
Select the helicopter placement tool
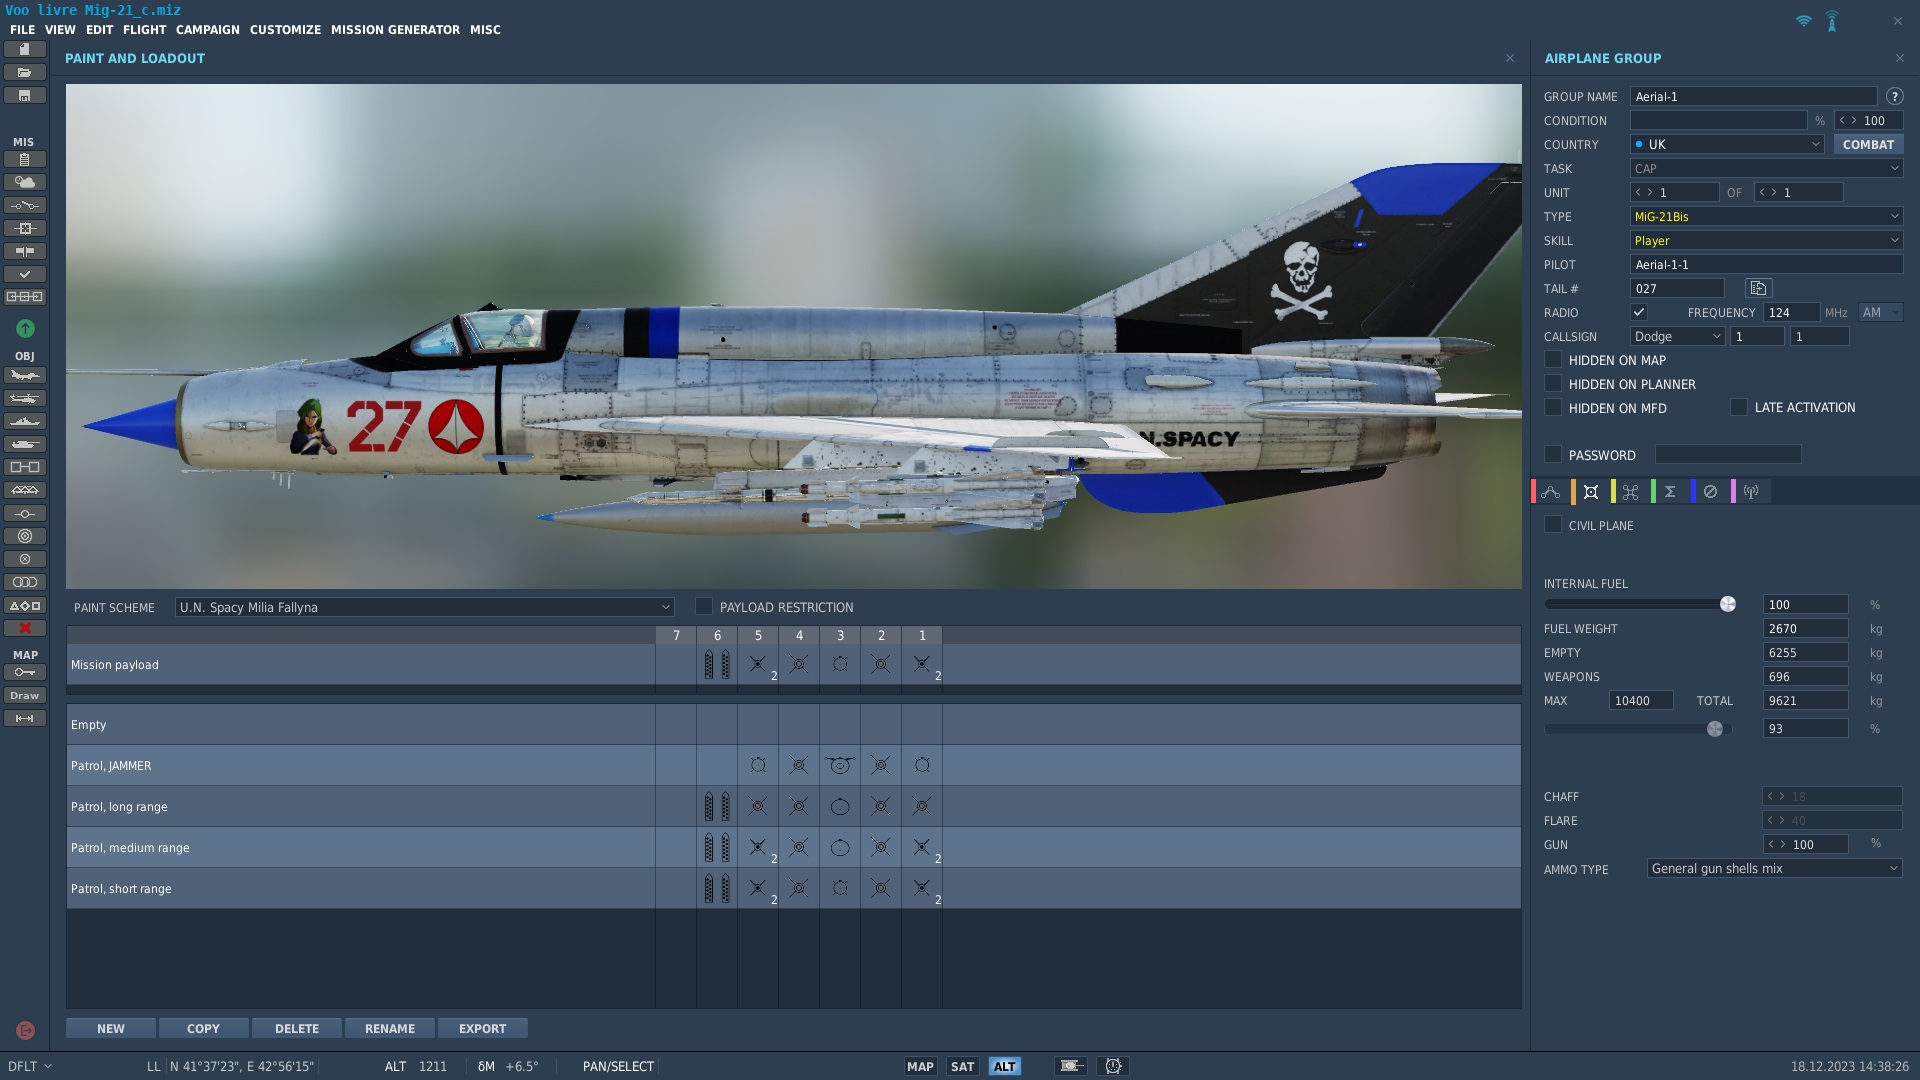pyautogui.click(x=25, y=398)
